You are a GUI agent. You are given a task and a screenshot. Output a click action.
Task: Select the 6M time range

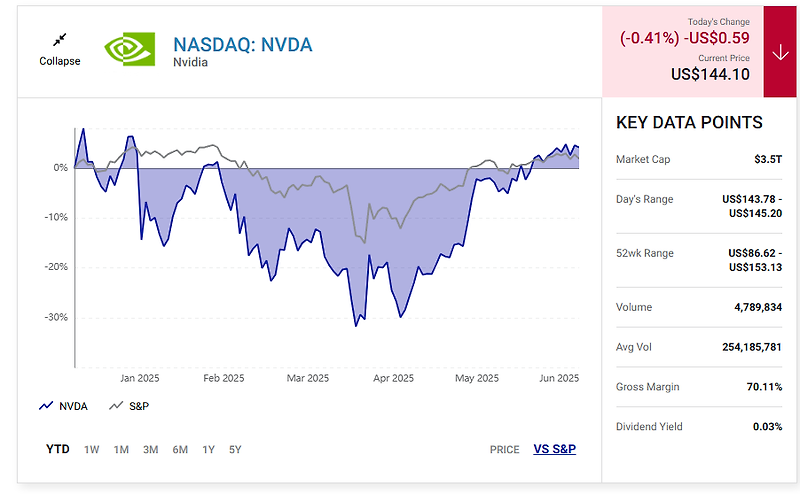(x=180, y=450)
